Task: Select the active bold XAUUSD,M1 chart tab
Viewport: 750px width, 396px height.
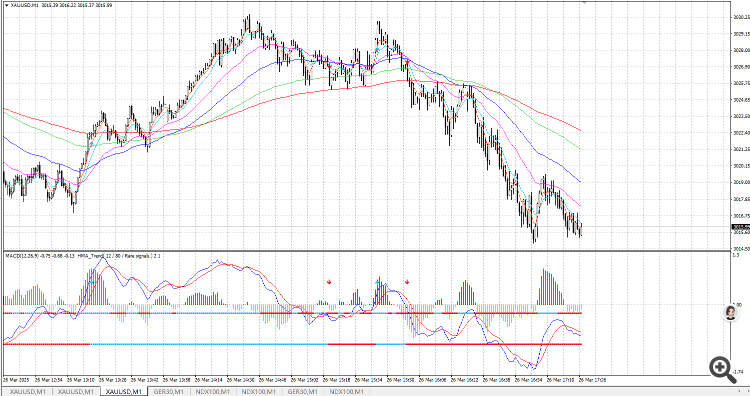Action: pyautogui.click(x=123, y=392)
